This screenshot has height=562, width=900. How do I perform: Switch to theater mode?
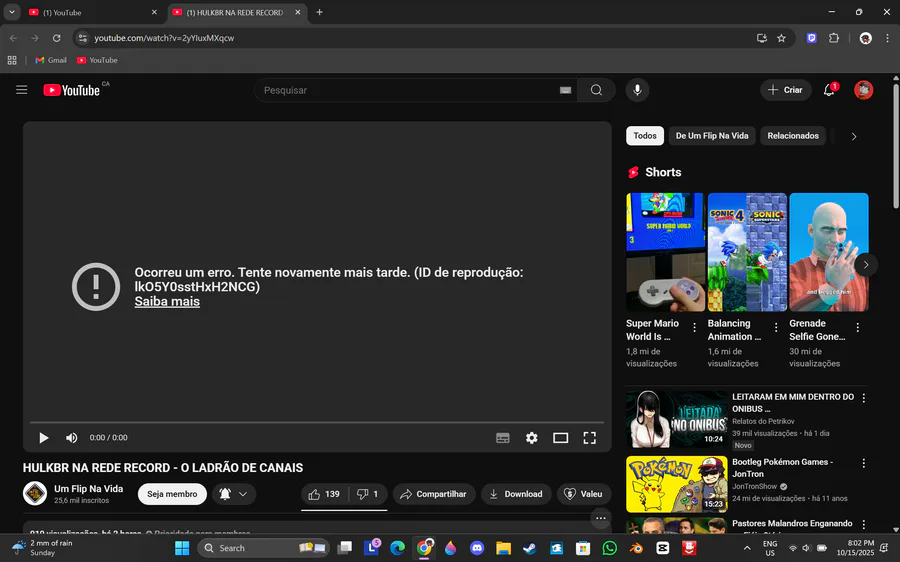(x=561, y=438)
